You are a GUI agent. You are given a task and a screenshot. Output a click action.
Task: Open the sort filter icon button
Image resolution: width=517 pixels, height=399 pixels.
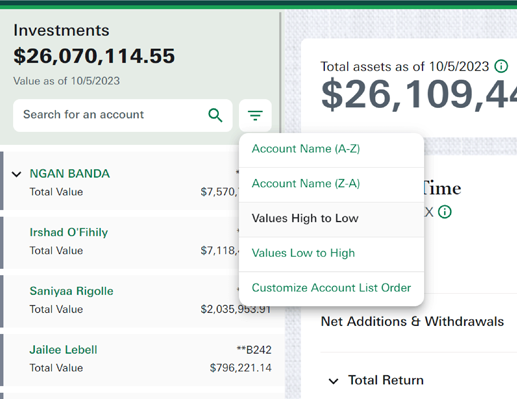[255, 115]
